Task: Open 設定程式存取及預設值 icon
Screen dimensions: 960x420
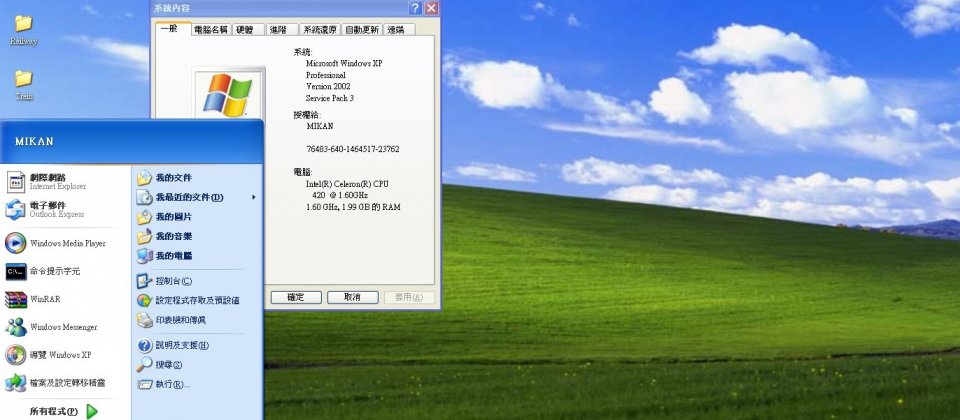Action: 144,301
